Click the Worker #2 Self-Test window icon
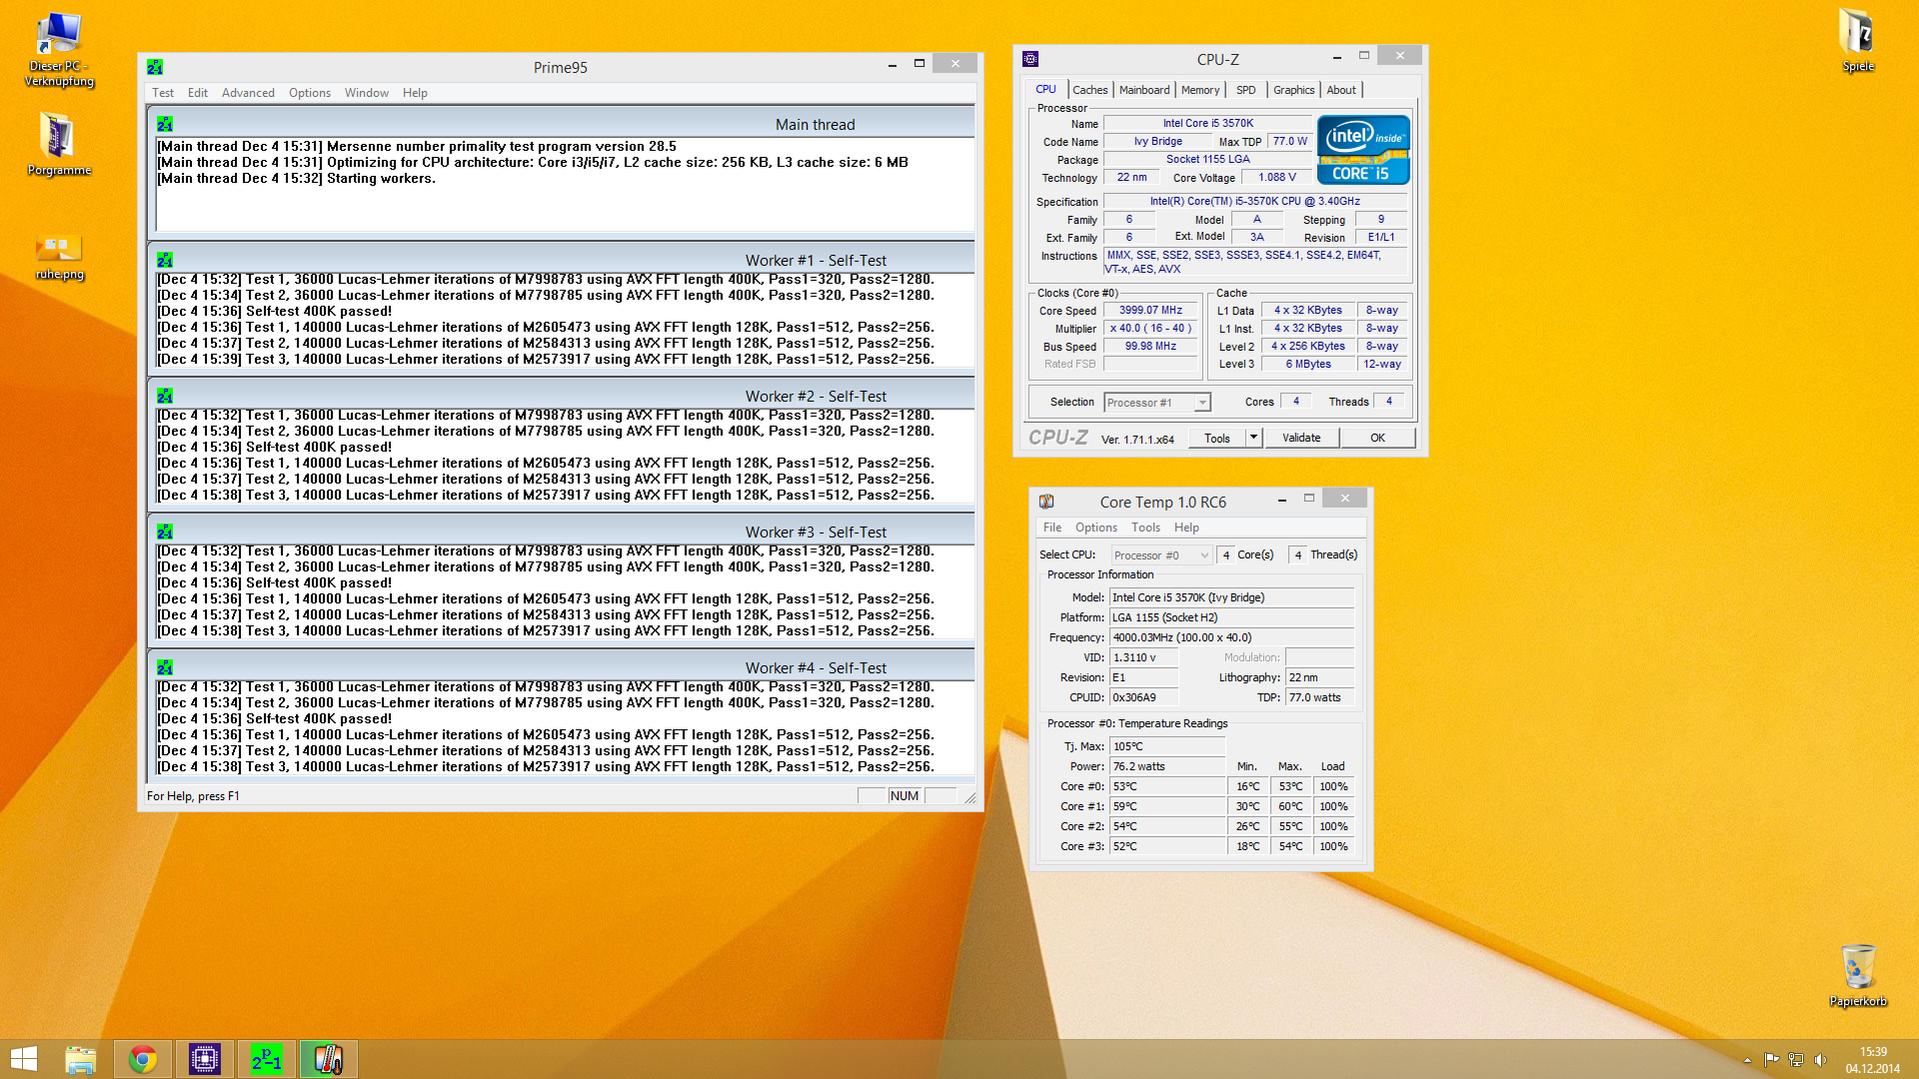The image size is (1919, 1079). [x=165, y=396]
